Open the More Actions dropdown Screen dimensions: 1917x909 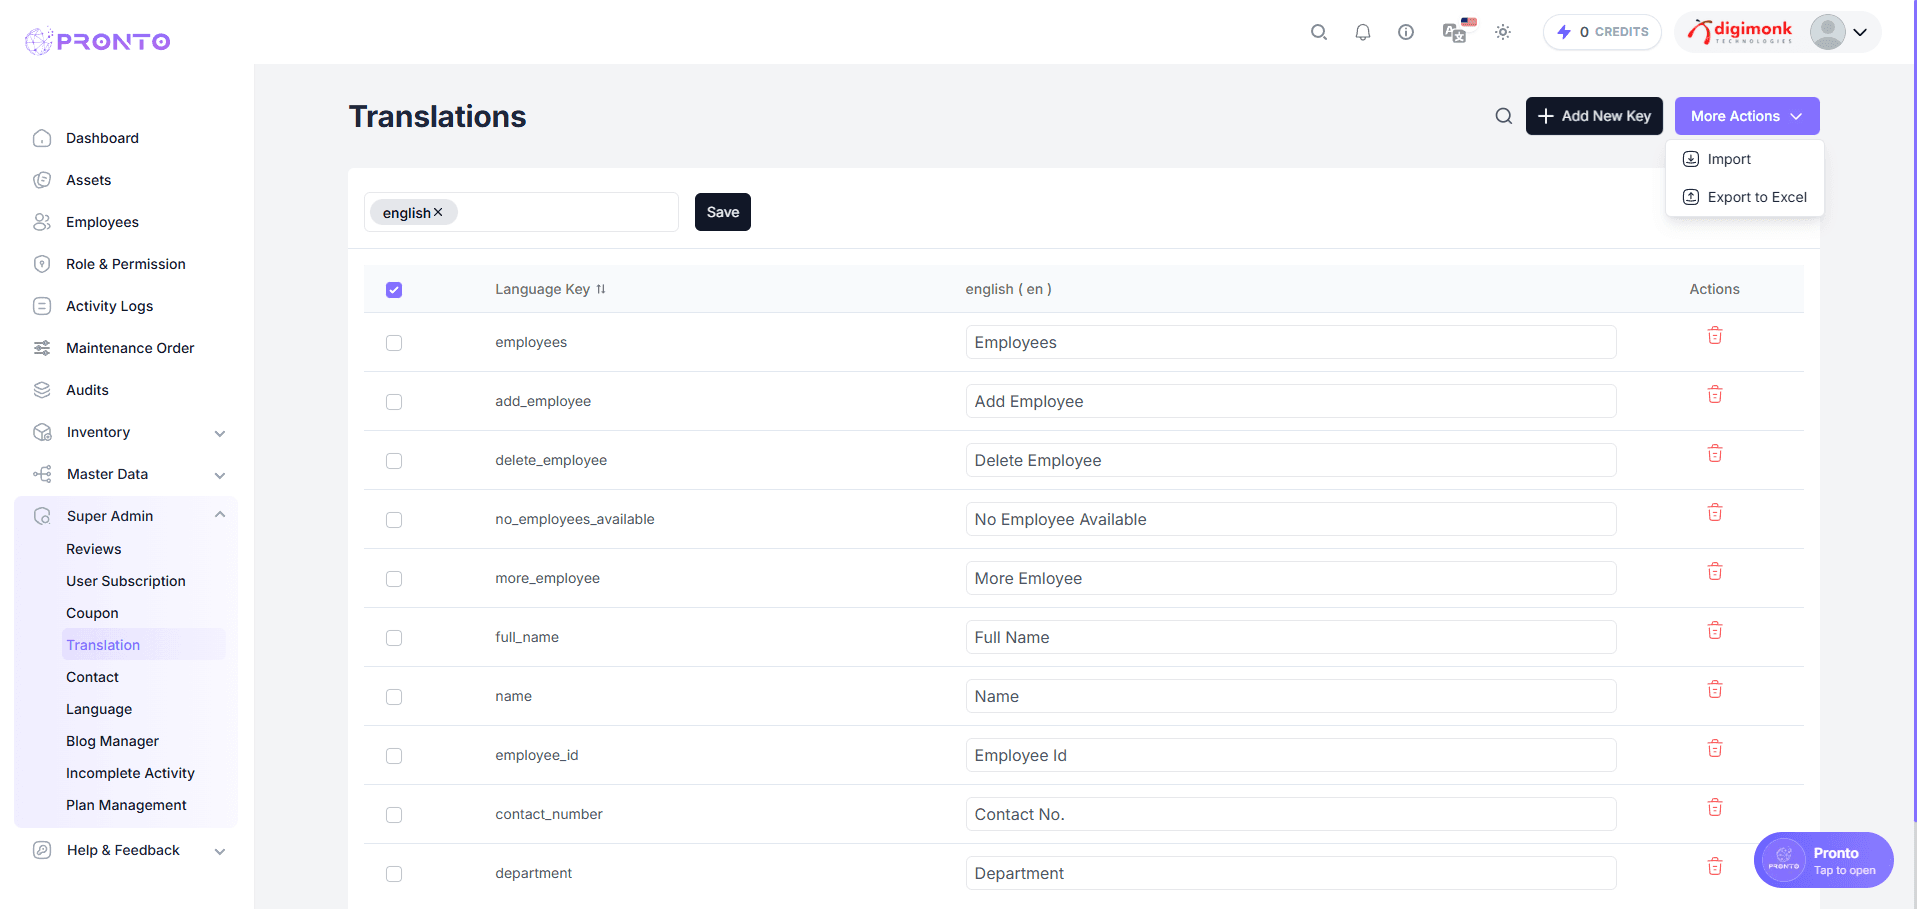click(1746, 116)
